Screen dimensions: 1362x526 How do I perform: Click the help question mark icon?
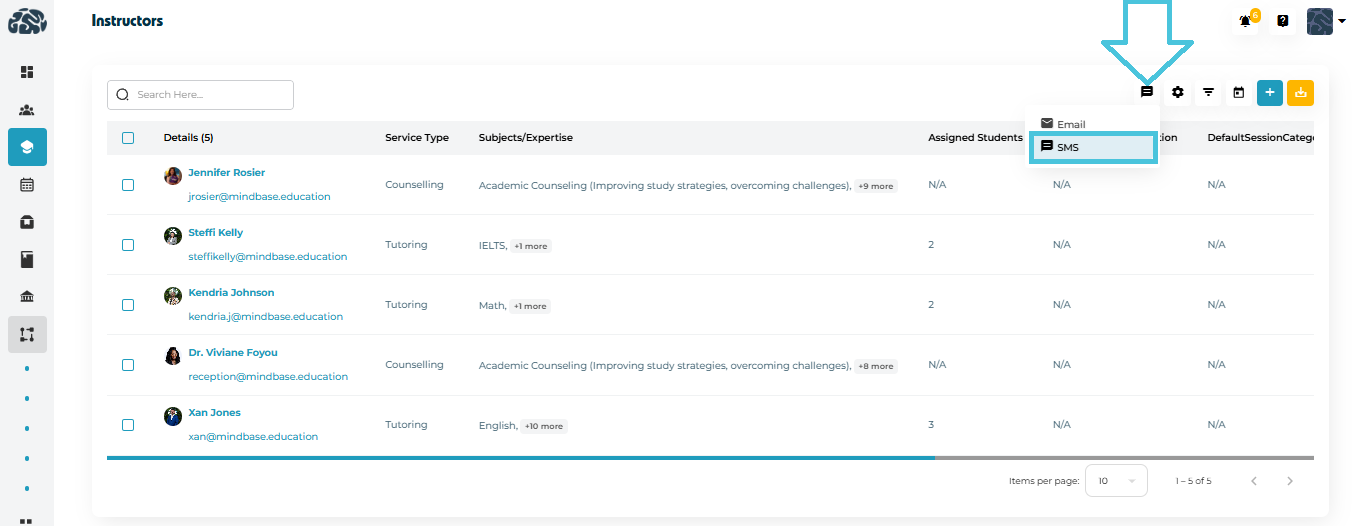coord(1283,21)
